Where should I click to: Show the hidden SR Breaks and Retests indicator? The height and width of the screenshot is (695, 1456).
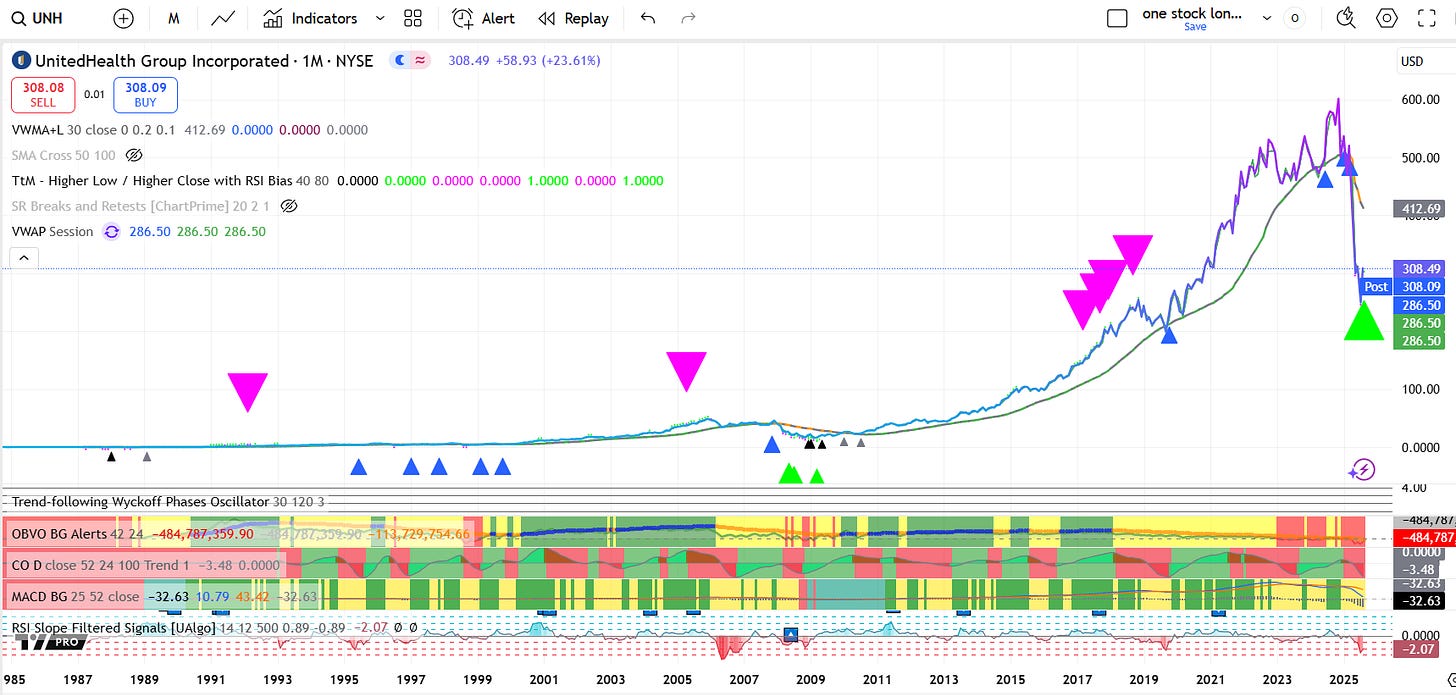[289, 206]
